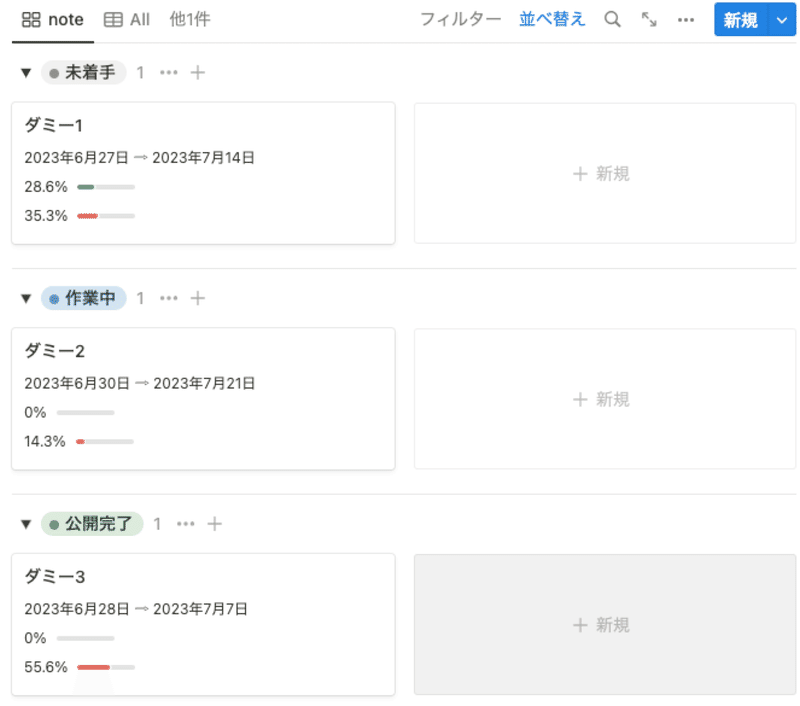Viewport: 800px width, 706px height.
Task: Click the 0% value on ダミー3 card
Action: (35, 638)
